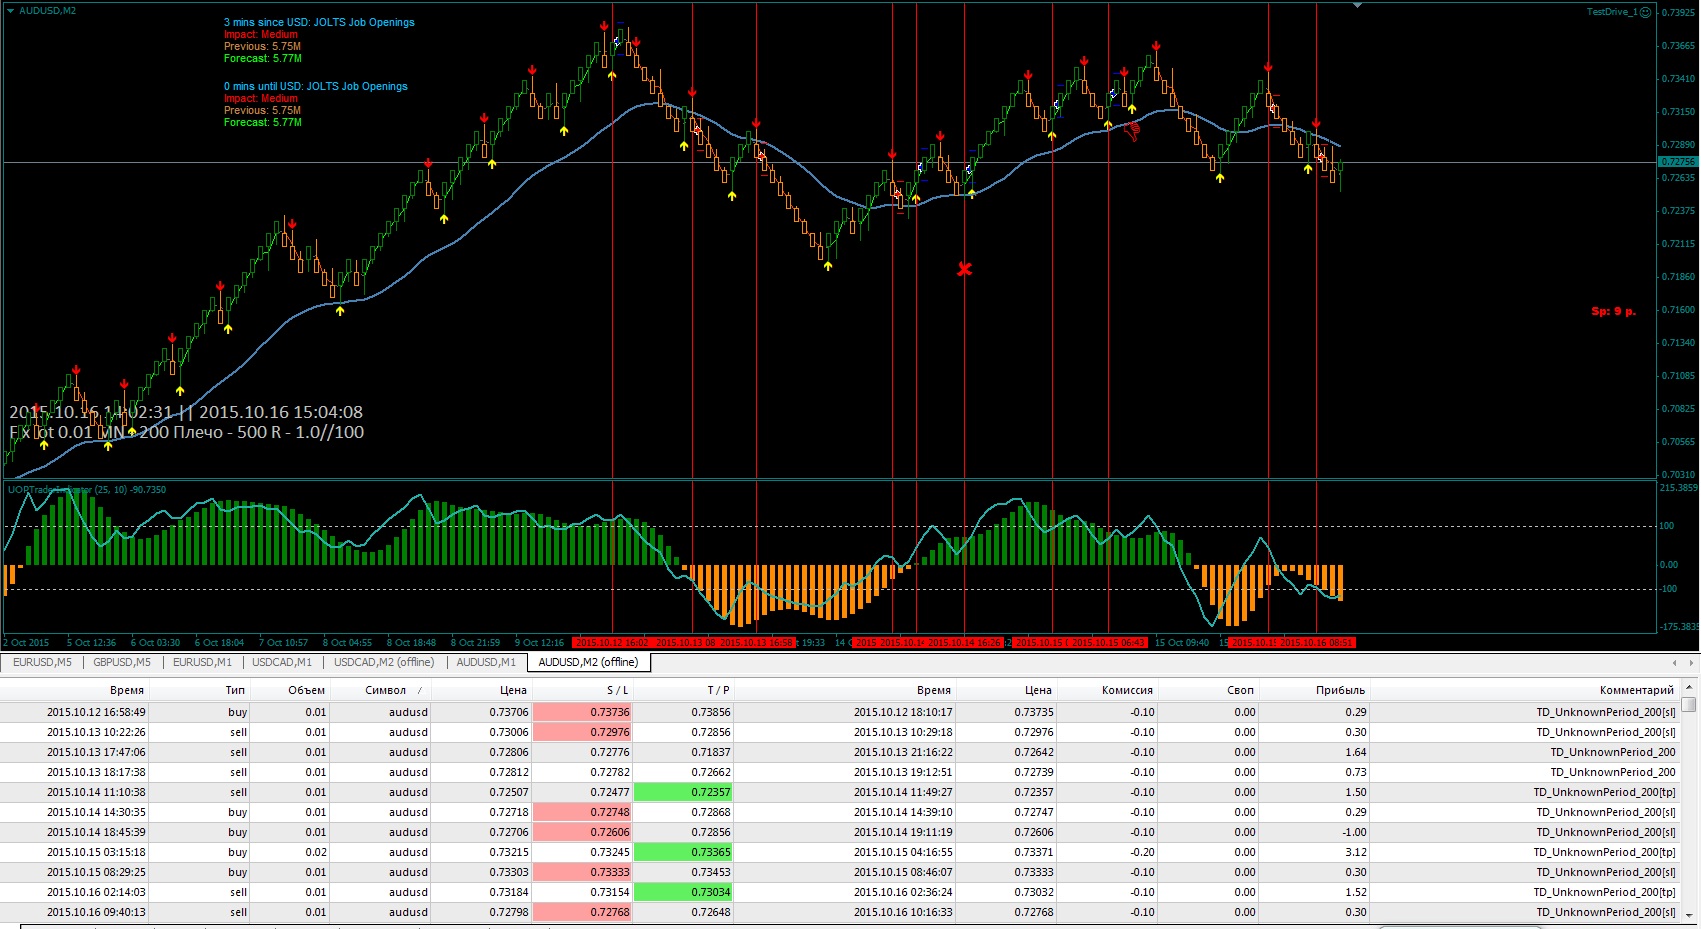Select trade row opened 2015.10.13 17:47:06
Screen dimensions: 1701x929
[x=840, y=752]
